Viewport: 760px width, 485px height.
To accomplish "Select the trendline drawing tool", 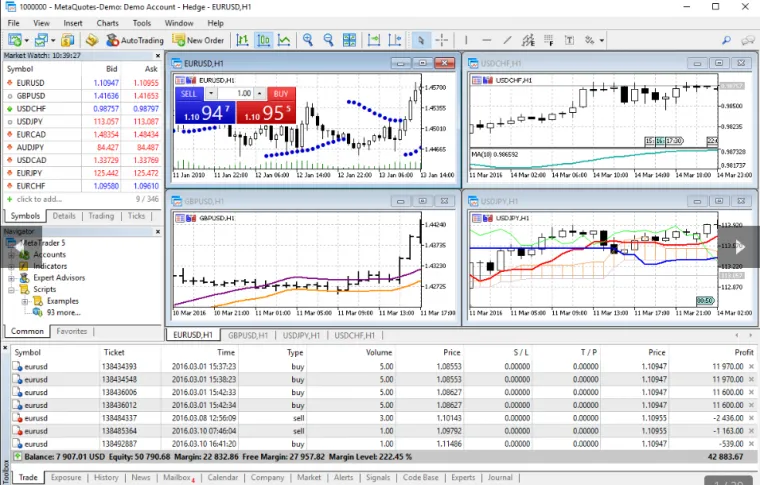I will 507,40.
